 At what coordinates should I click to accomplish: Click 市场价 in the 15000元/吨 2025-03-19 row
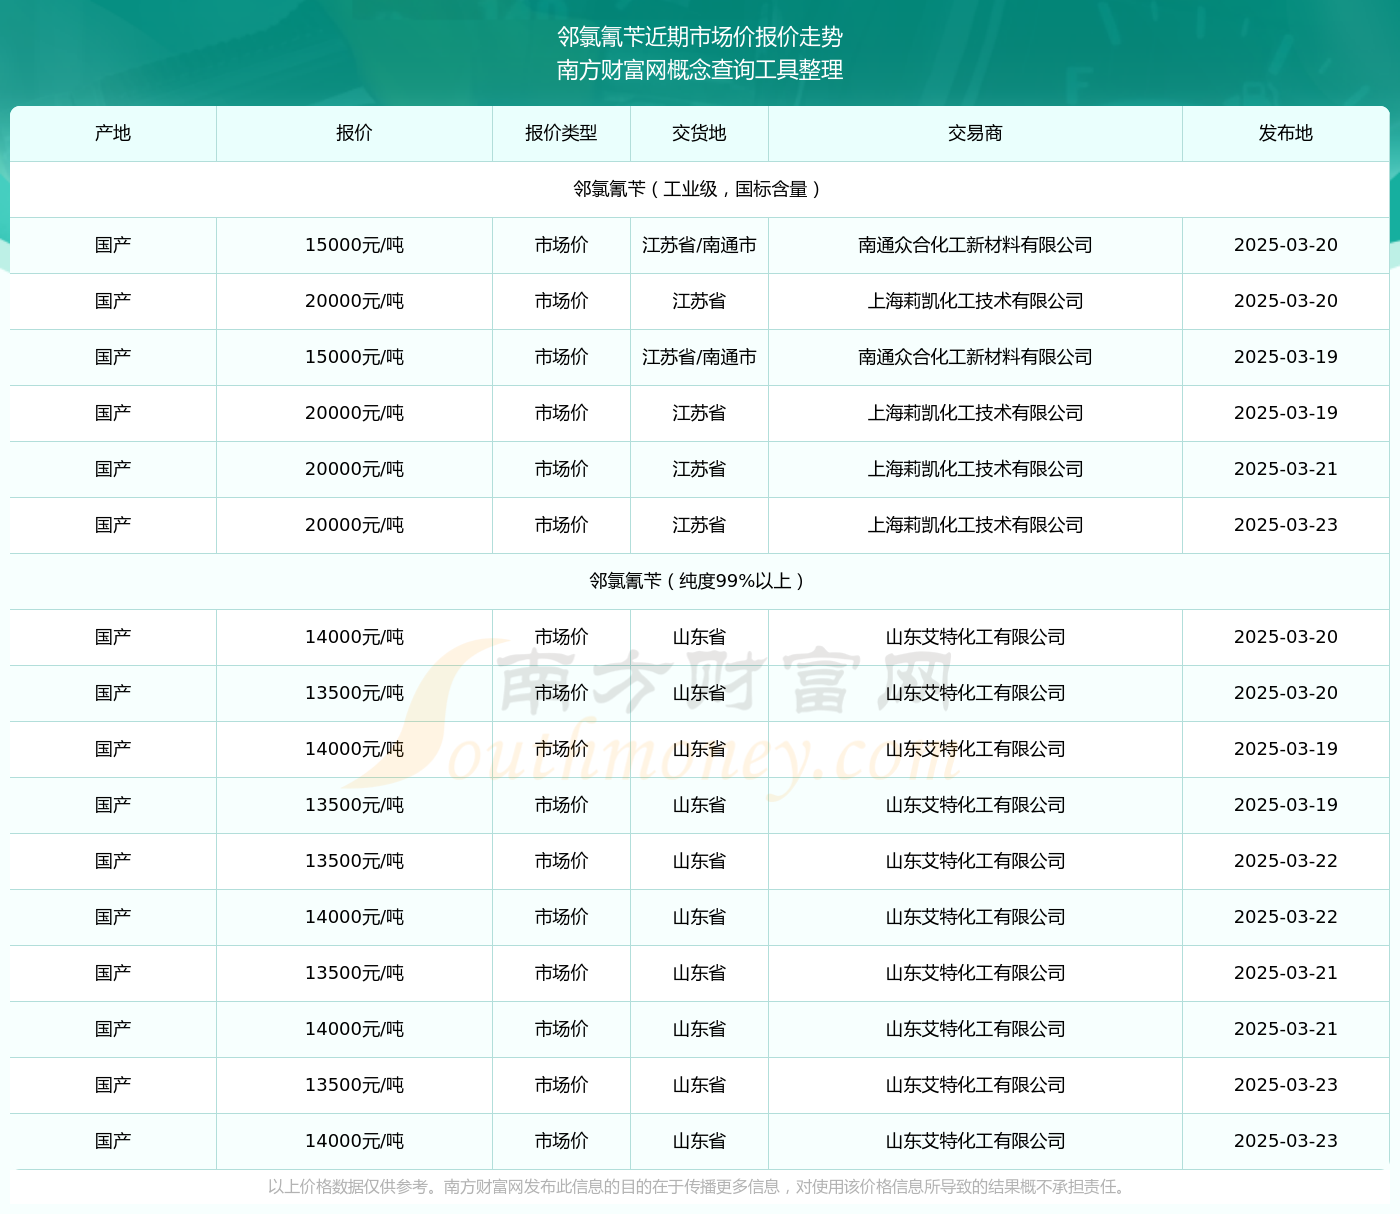coord(561,357)
